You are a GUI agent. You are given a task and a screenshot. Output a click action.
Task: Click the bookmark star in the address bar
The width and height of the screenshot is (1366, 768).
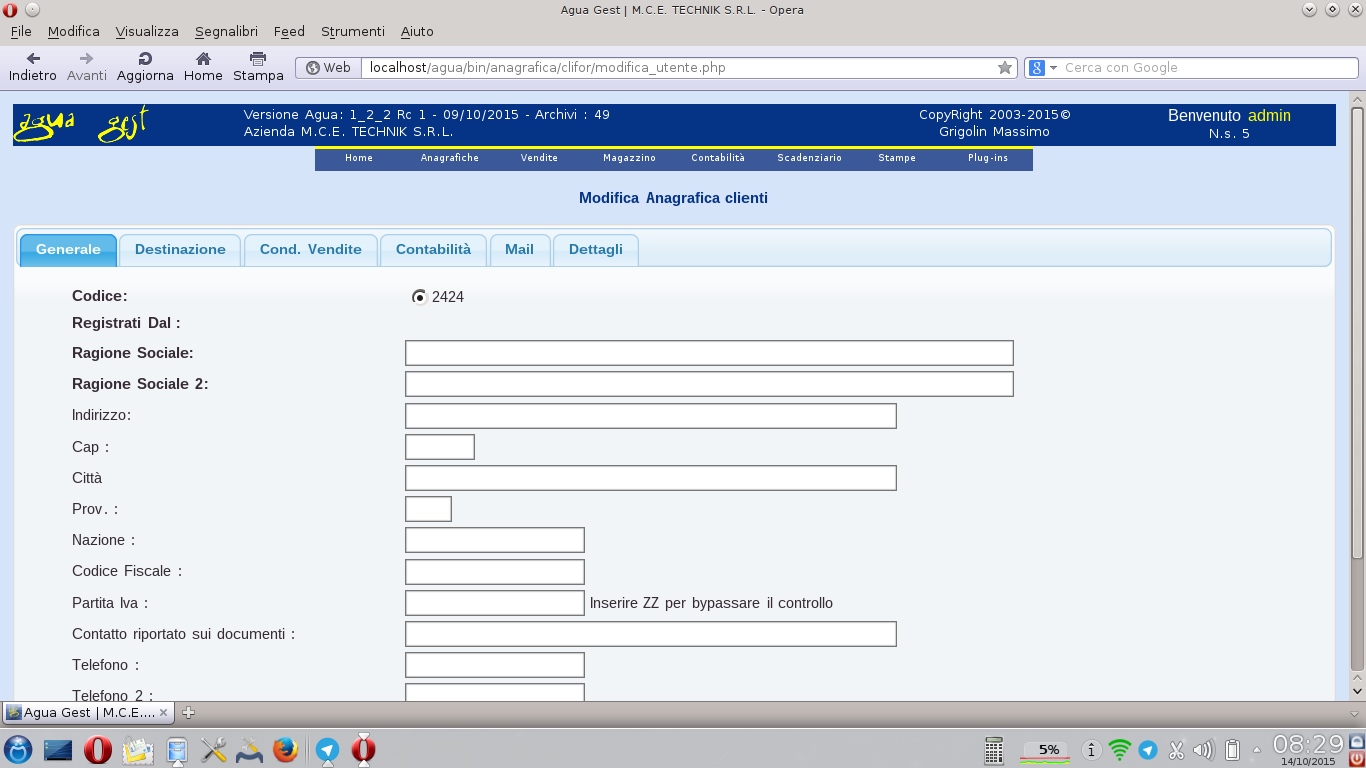click(x=1004, y=67)
